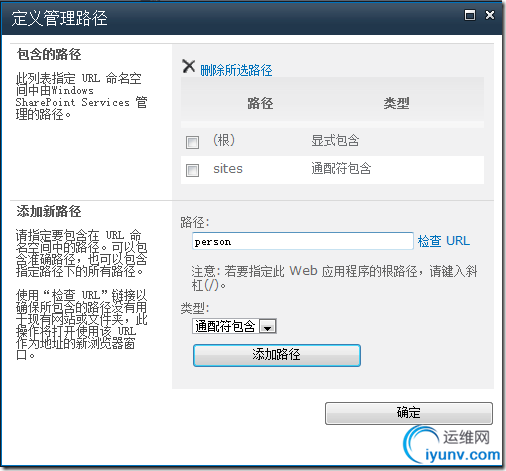Select the (根) path text

[x=224, y=140]
